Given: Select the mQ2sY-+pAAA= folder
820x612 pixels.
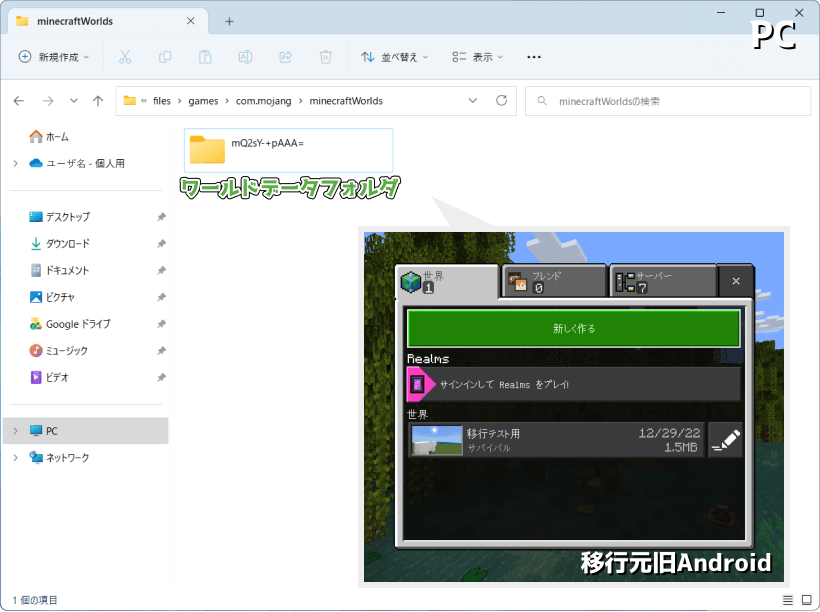Looking at the screenshot, I should point(288,150).
